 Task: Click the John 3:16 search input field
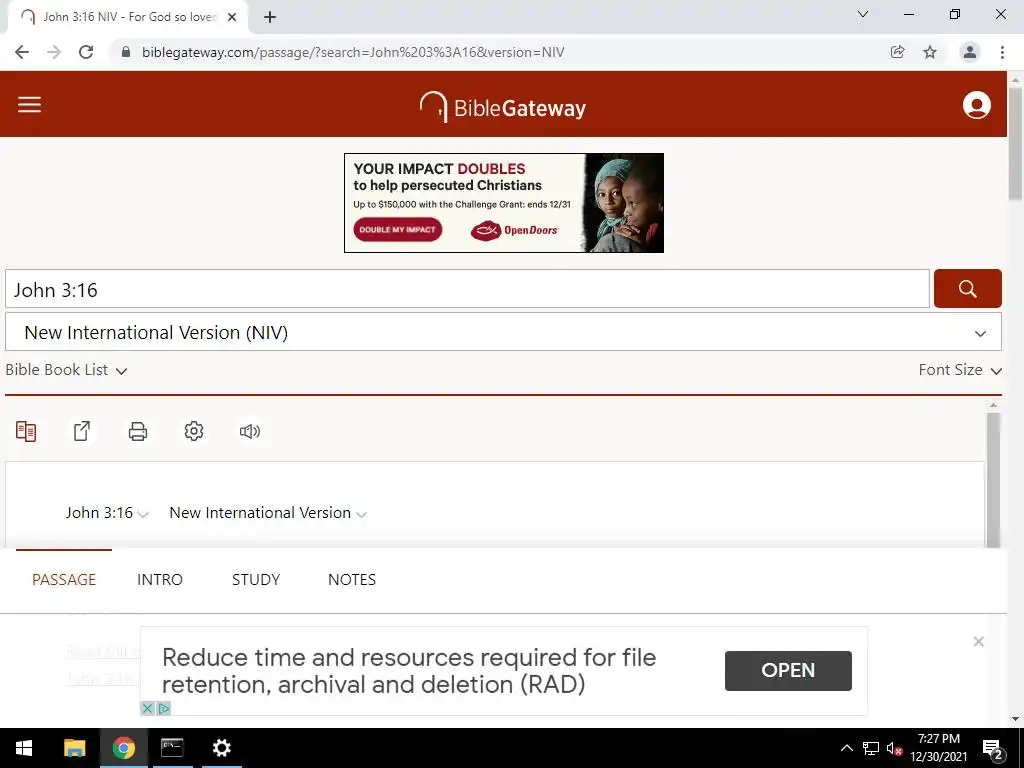point(467,289)
